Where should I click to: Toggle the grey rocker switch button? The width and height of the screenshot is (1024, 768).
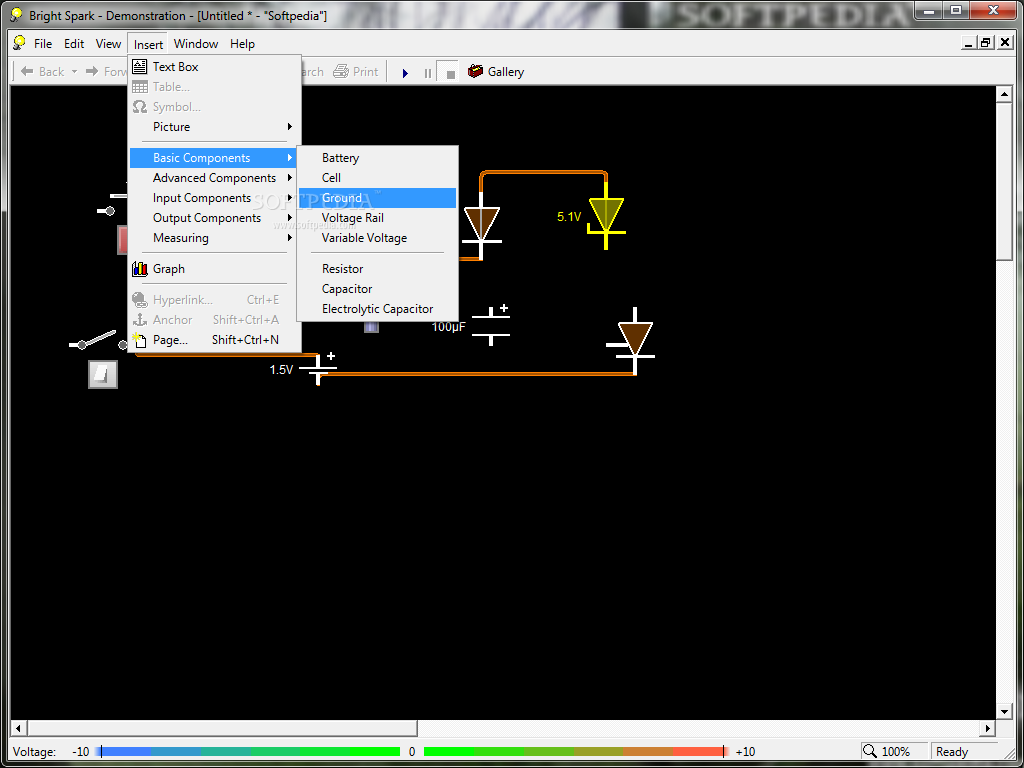pos(103,375)
